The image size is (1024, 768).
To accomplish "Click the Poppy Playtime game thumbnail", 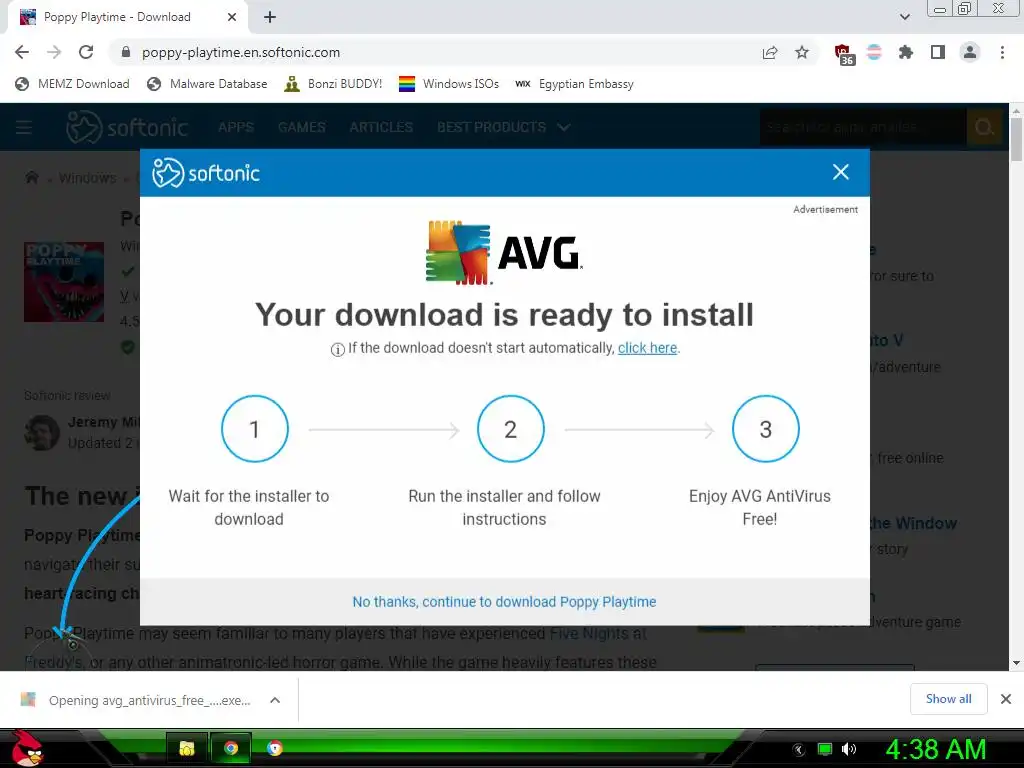I will [x=64, y=282].
